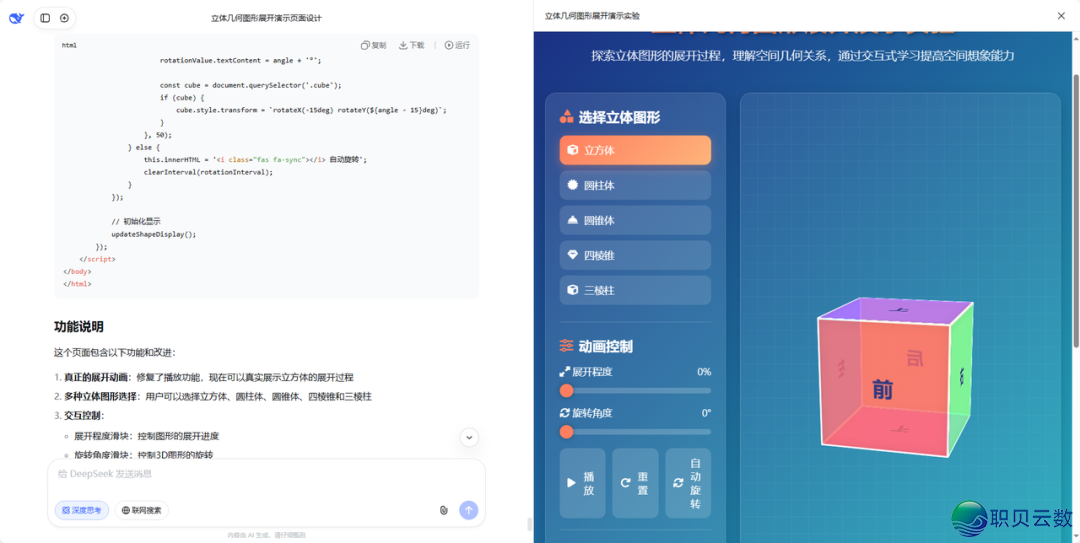This screenshot has height=543, width=1080.
Task: Close the preview panel
Action: [x=1061, y=16]
